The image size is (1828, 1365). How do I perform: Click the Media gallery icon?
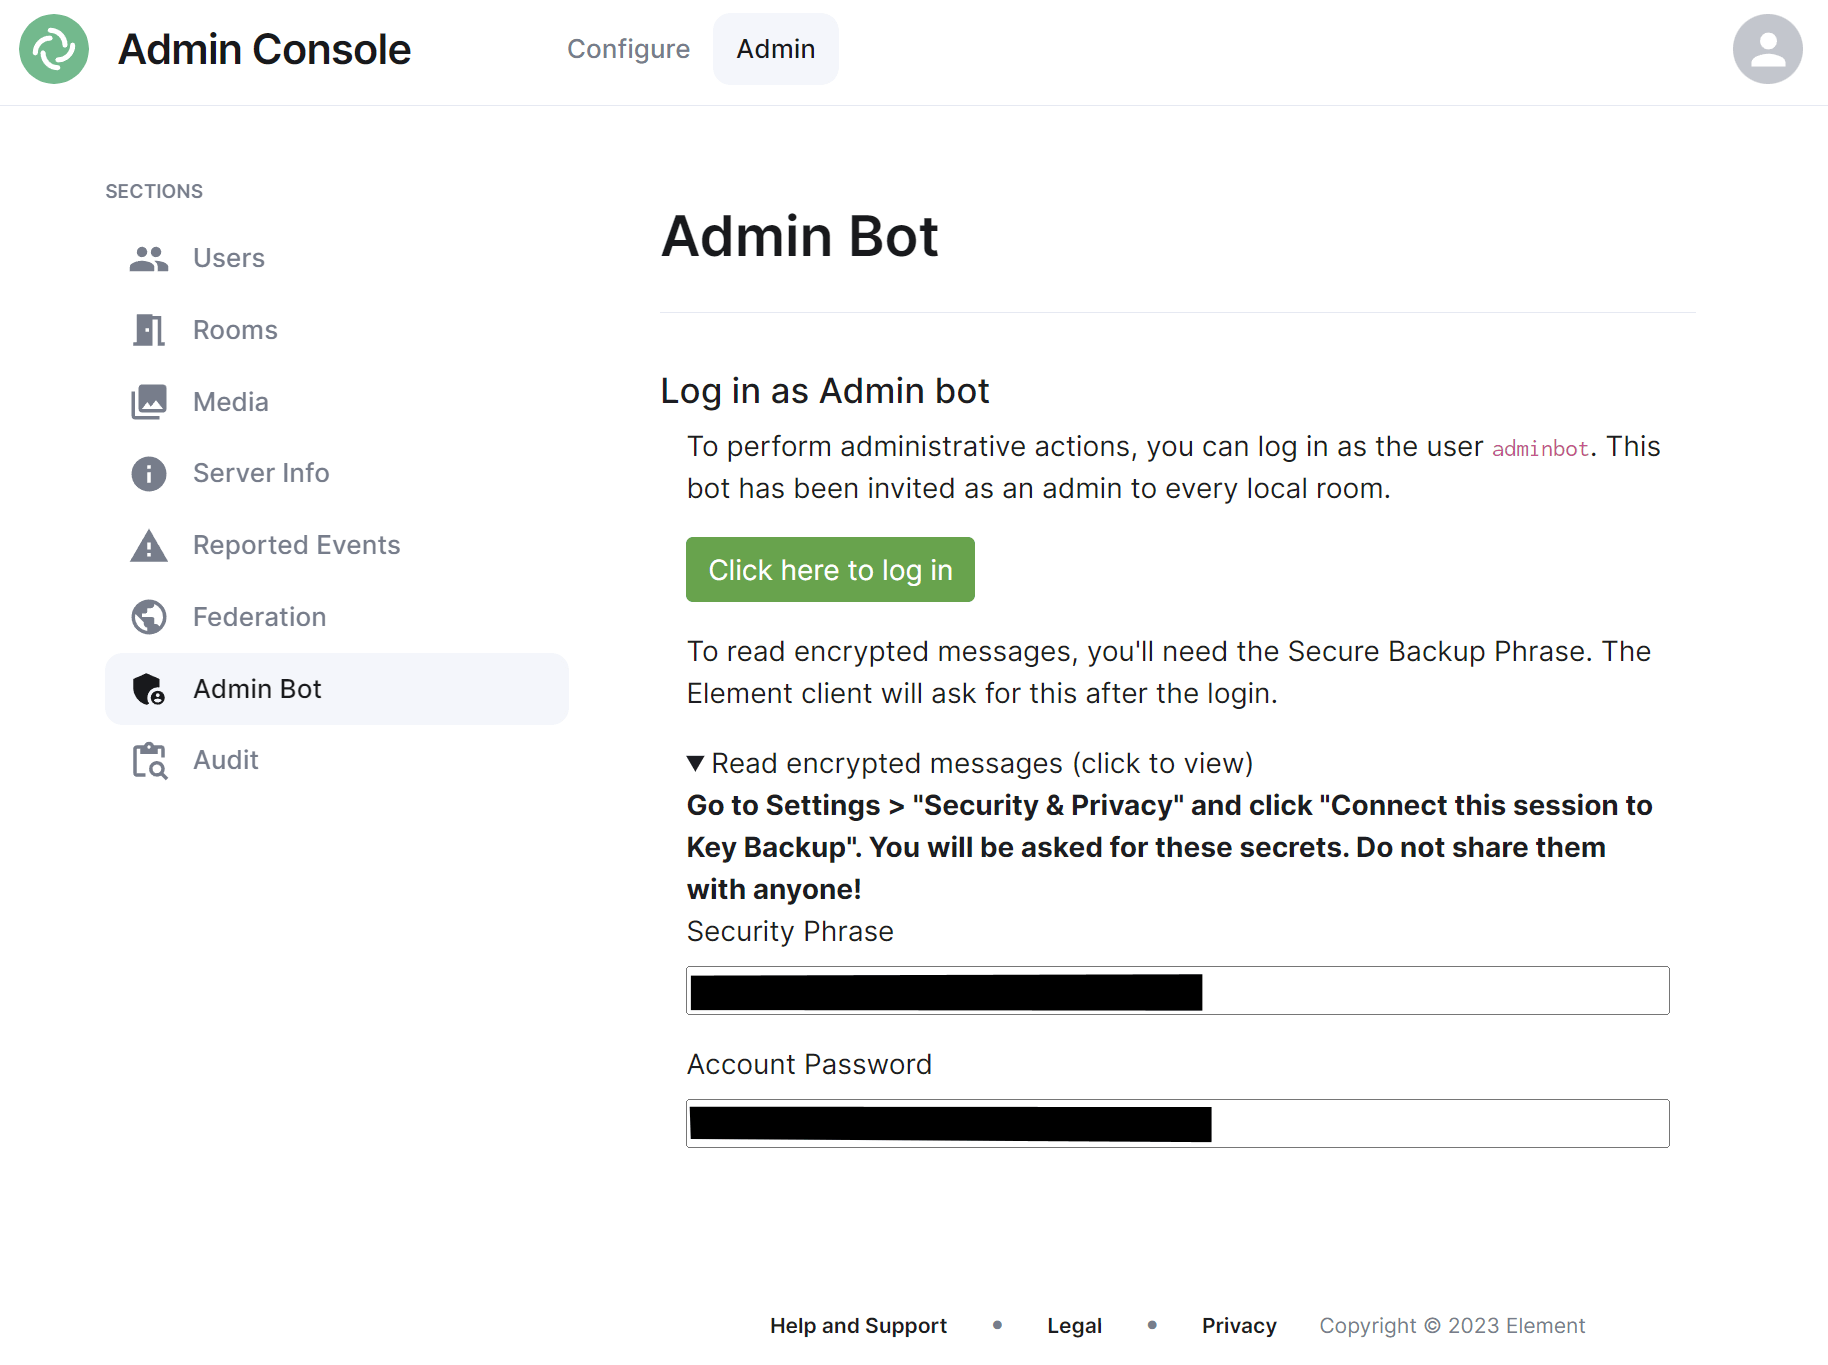pos(149,402)
